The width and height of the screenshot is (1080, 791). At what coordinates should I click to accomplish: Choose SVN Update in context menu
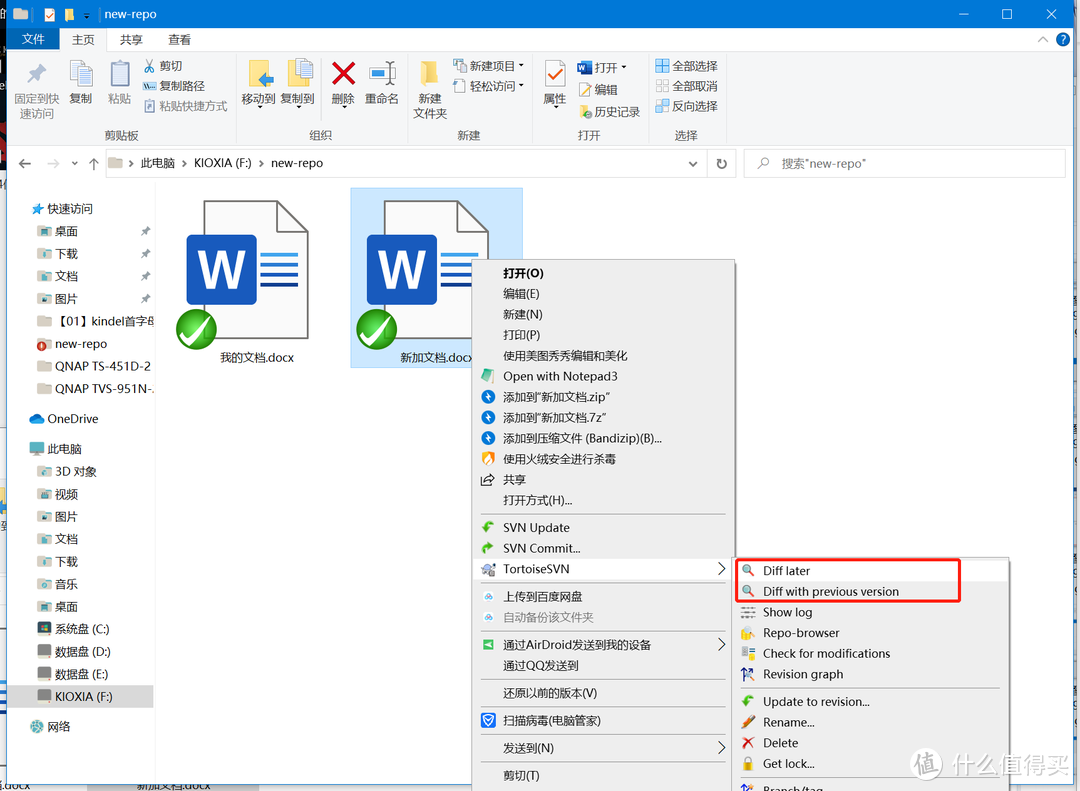click(603, 528)
